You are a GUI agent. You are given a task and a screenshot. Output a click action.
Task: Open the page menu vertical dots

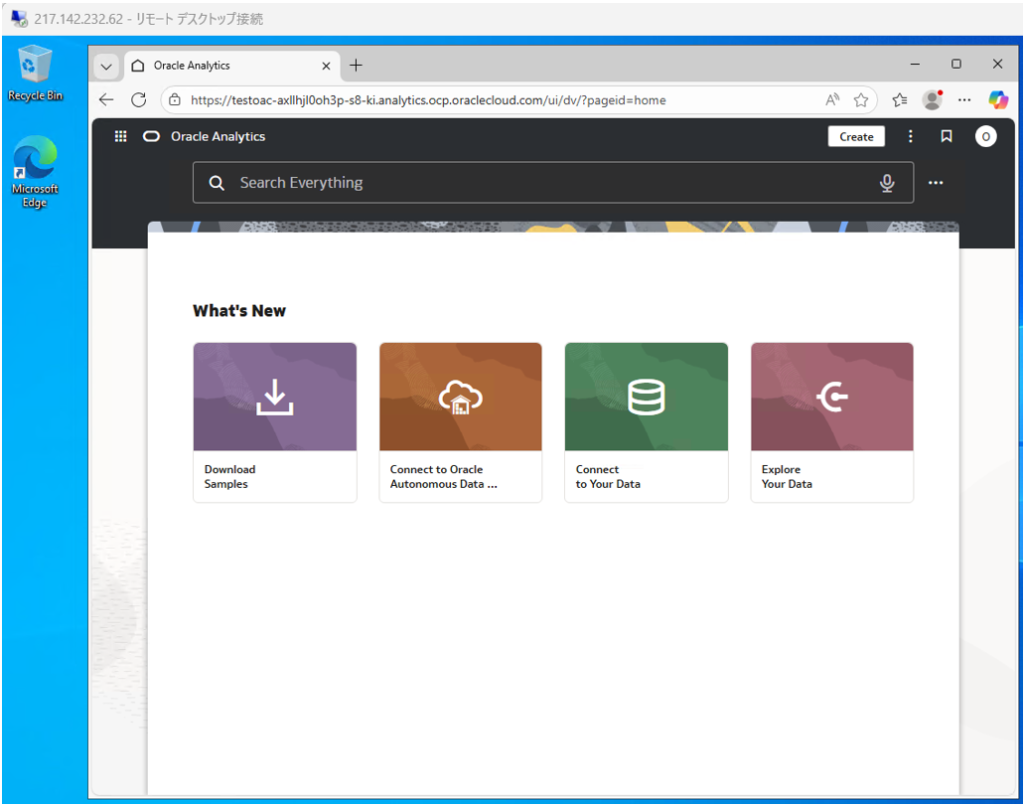point(910,137)
